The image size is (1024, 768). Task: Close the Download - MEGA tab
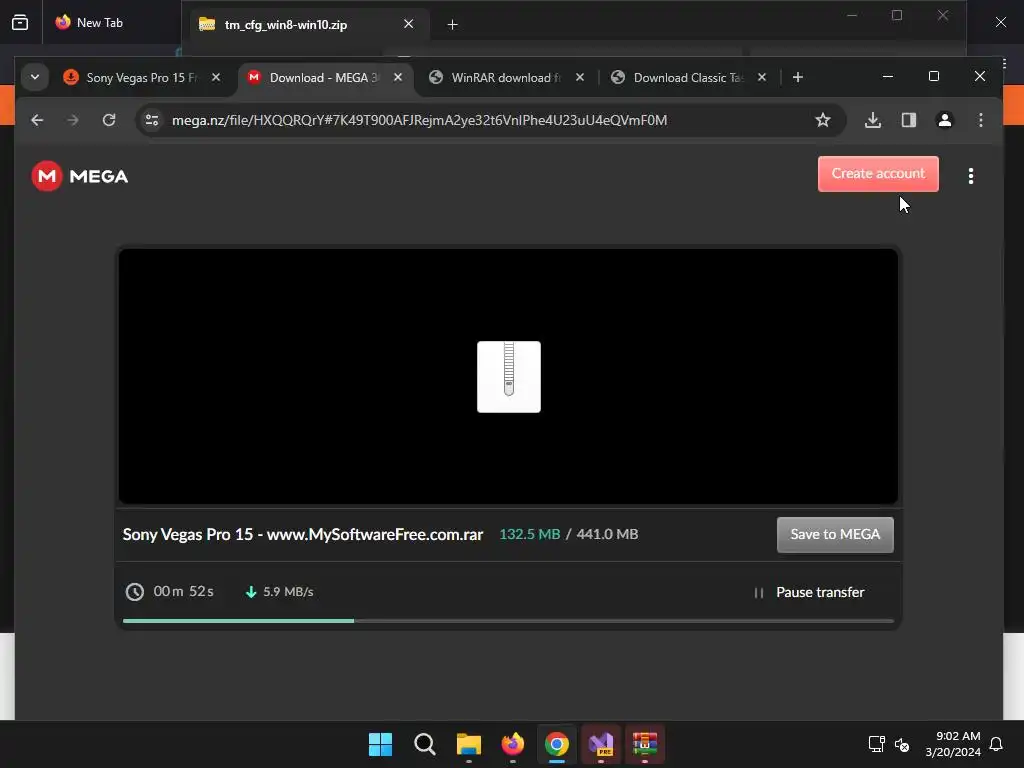(398, 77)
